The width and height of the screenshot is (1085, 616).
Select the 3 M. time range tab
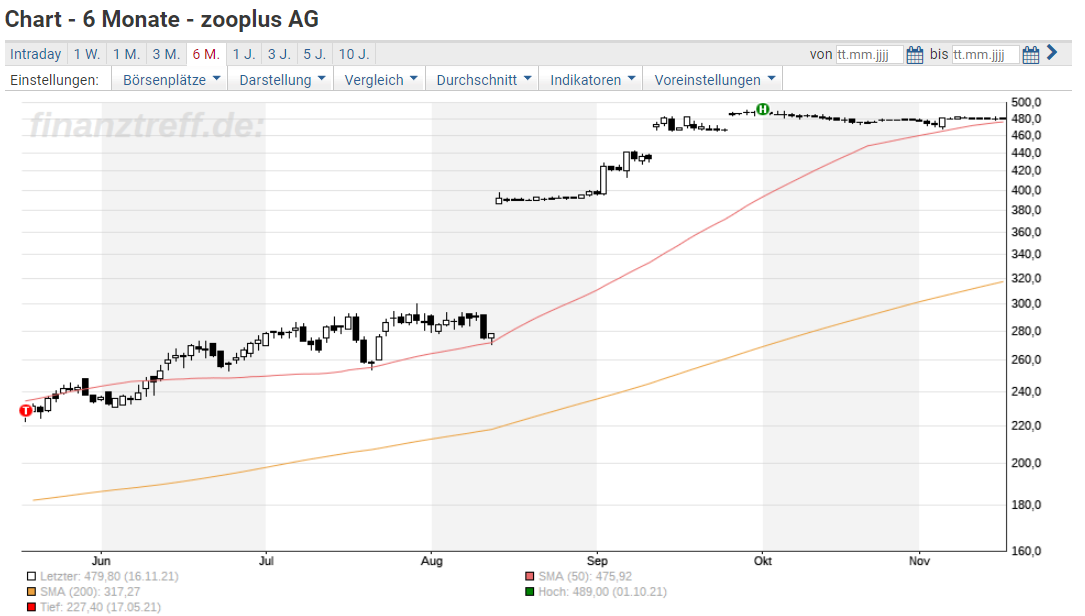166,54
